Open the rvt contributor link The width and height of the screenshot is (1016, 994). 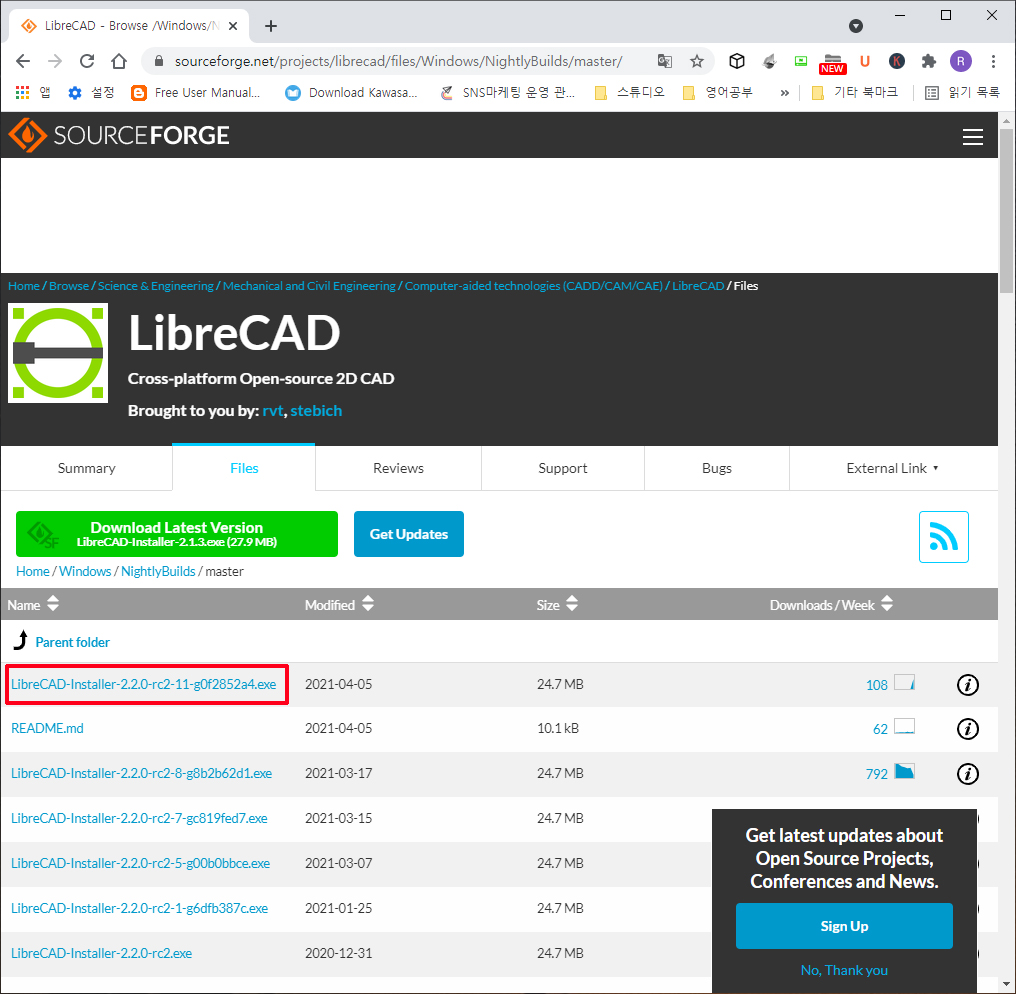(x=272, y=411)
